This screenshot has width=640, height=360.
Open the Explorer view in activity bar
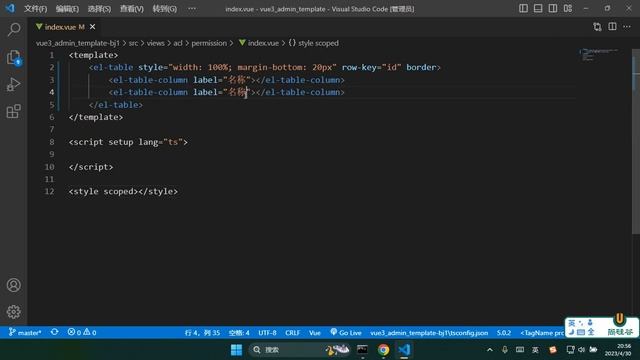tap(14, 57)
